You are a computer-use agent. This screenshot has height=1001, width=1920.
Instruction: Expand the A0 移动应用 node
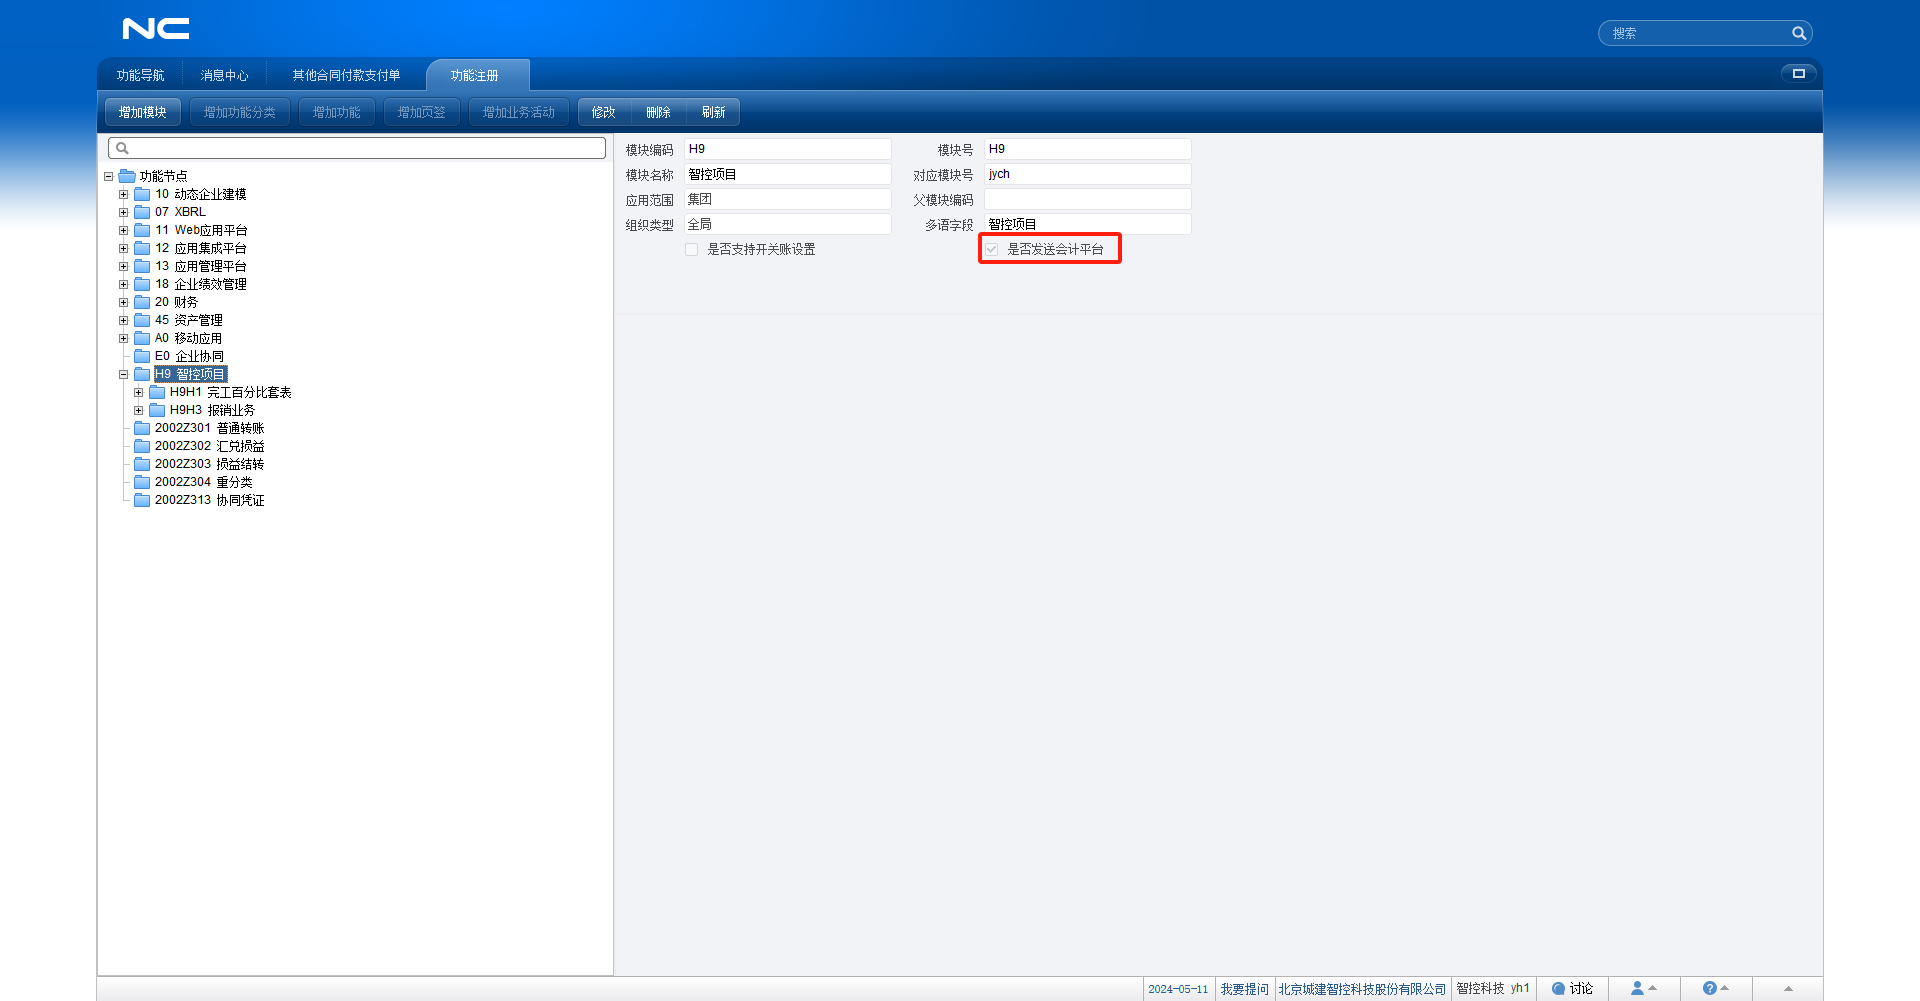tap(124, 338)
